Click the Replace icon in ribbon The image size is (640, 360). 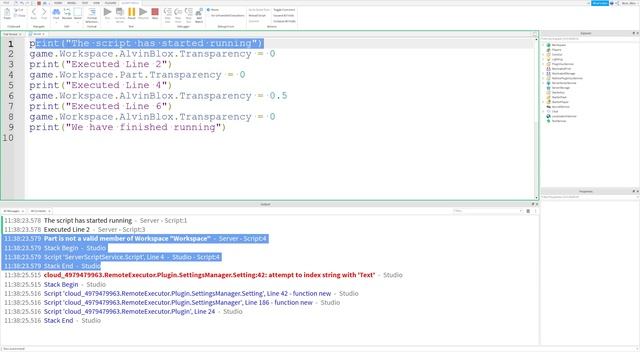click(x=67, y=13)
